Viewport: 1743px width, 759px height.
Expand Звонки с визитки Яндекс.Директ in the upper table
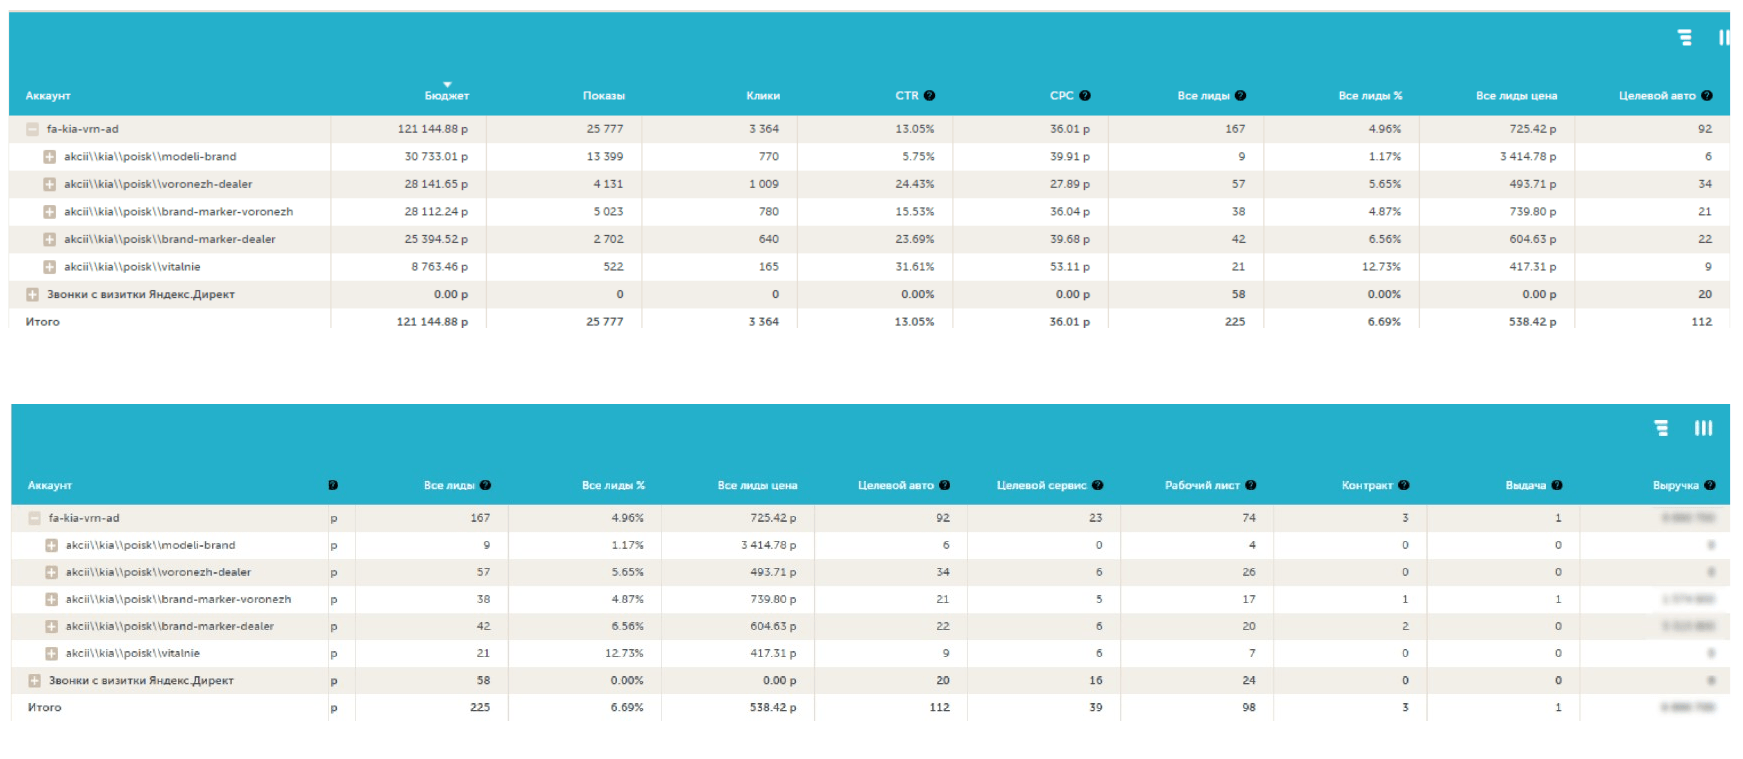click(x=32, y=295)
